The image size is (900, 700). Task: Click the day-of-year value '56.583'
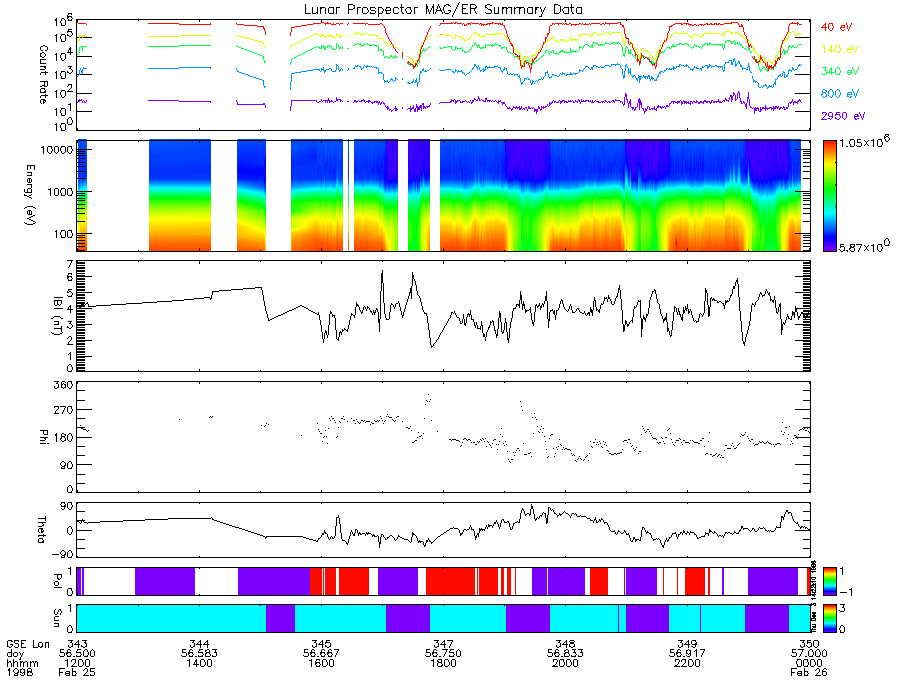click(x=199, y=654)
